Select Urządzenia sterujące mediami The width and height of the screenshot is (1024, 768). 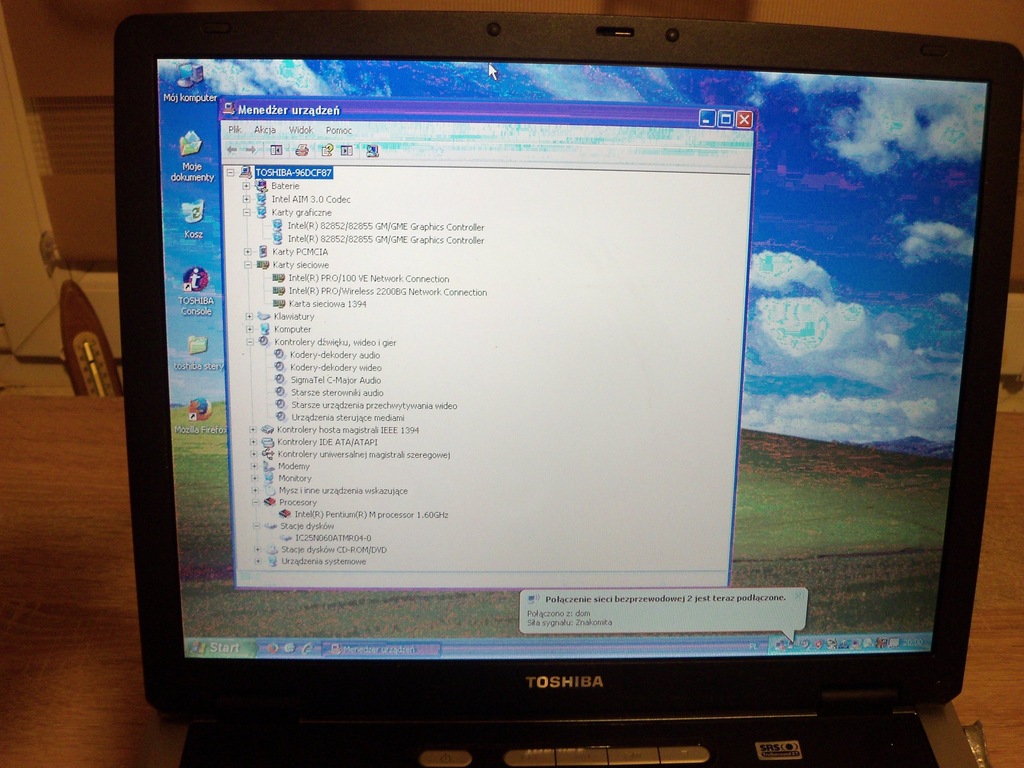tap(347, 417)
